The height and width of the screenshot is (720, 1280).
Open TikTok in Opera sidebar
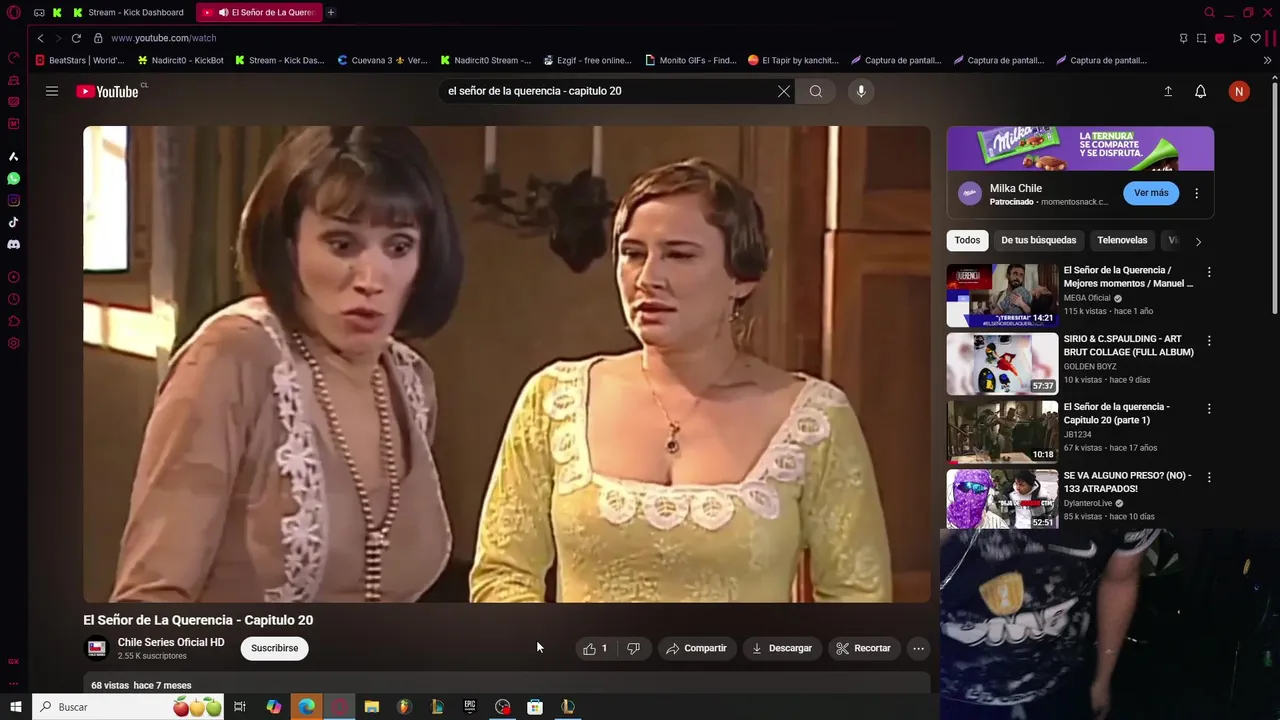(13, 222)
